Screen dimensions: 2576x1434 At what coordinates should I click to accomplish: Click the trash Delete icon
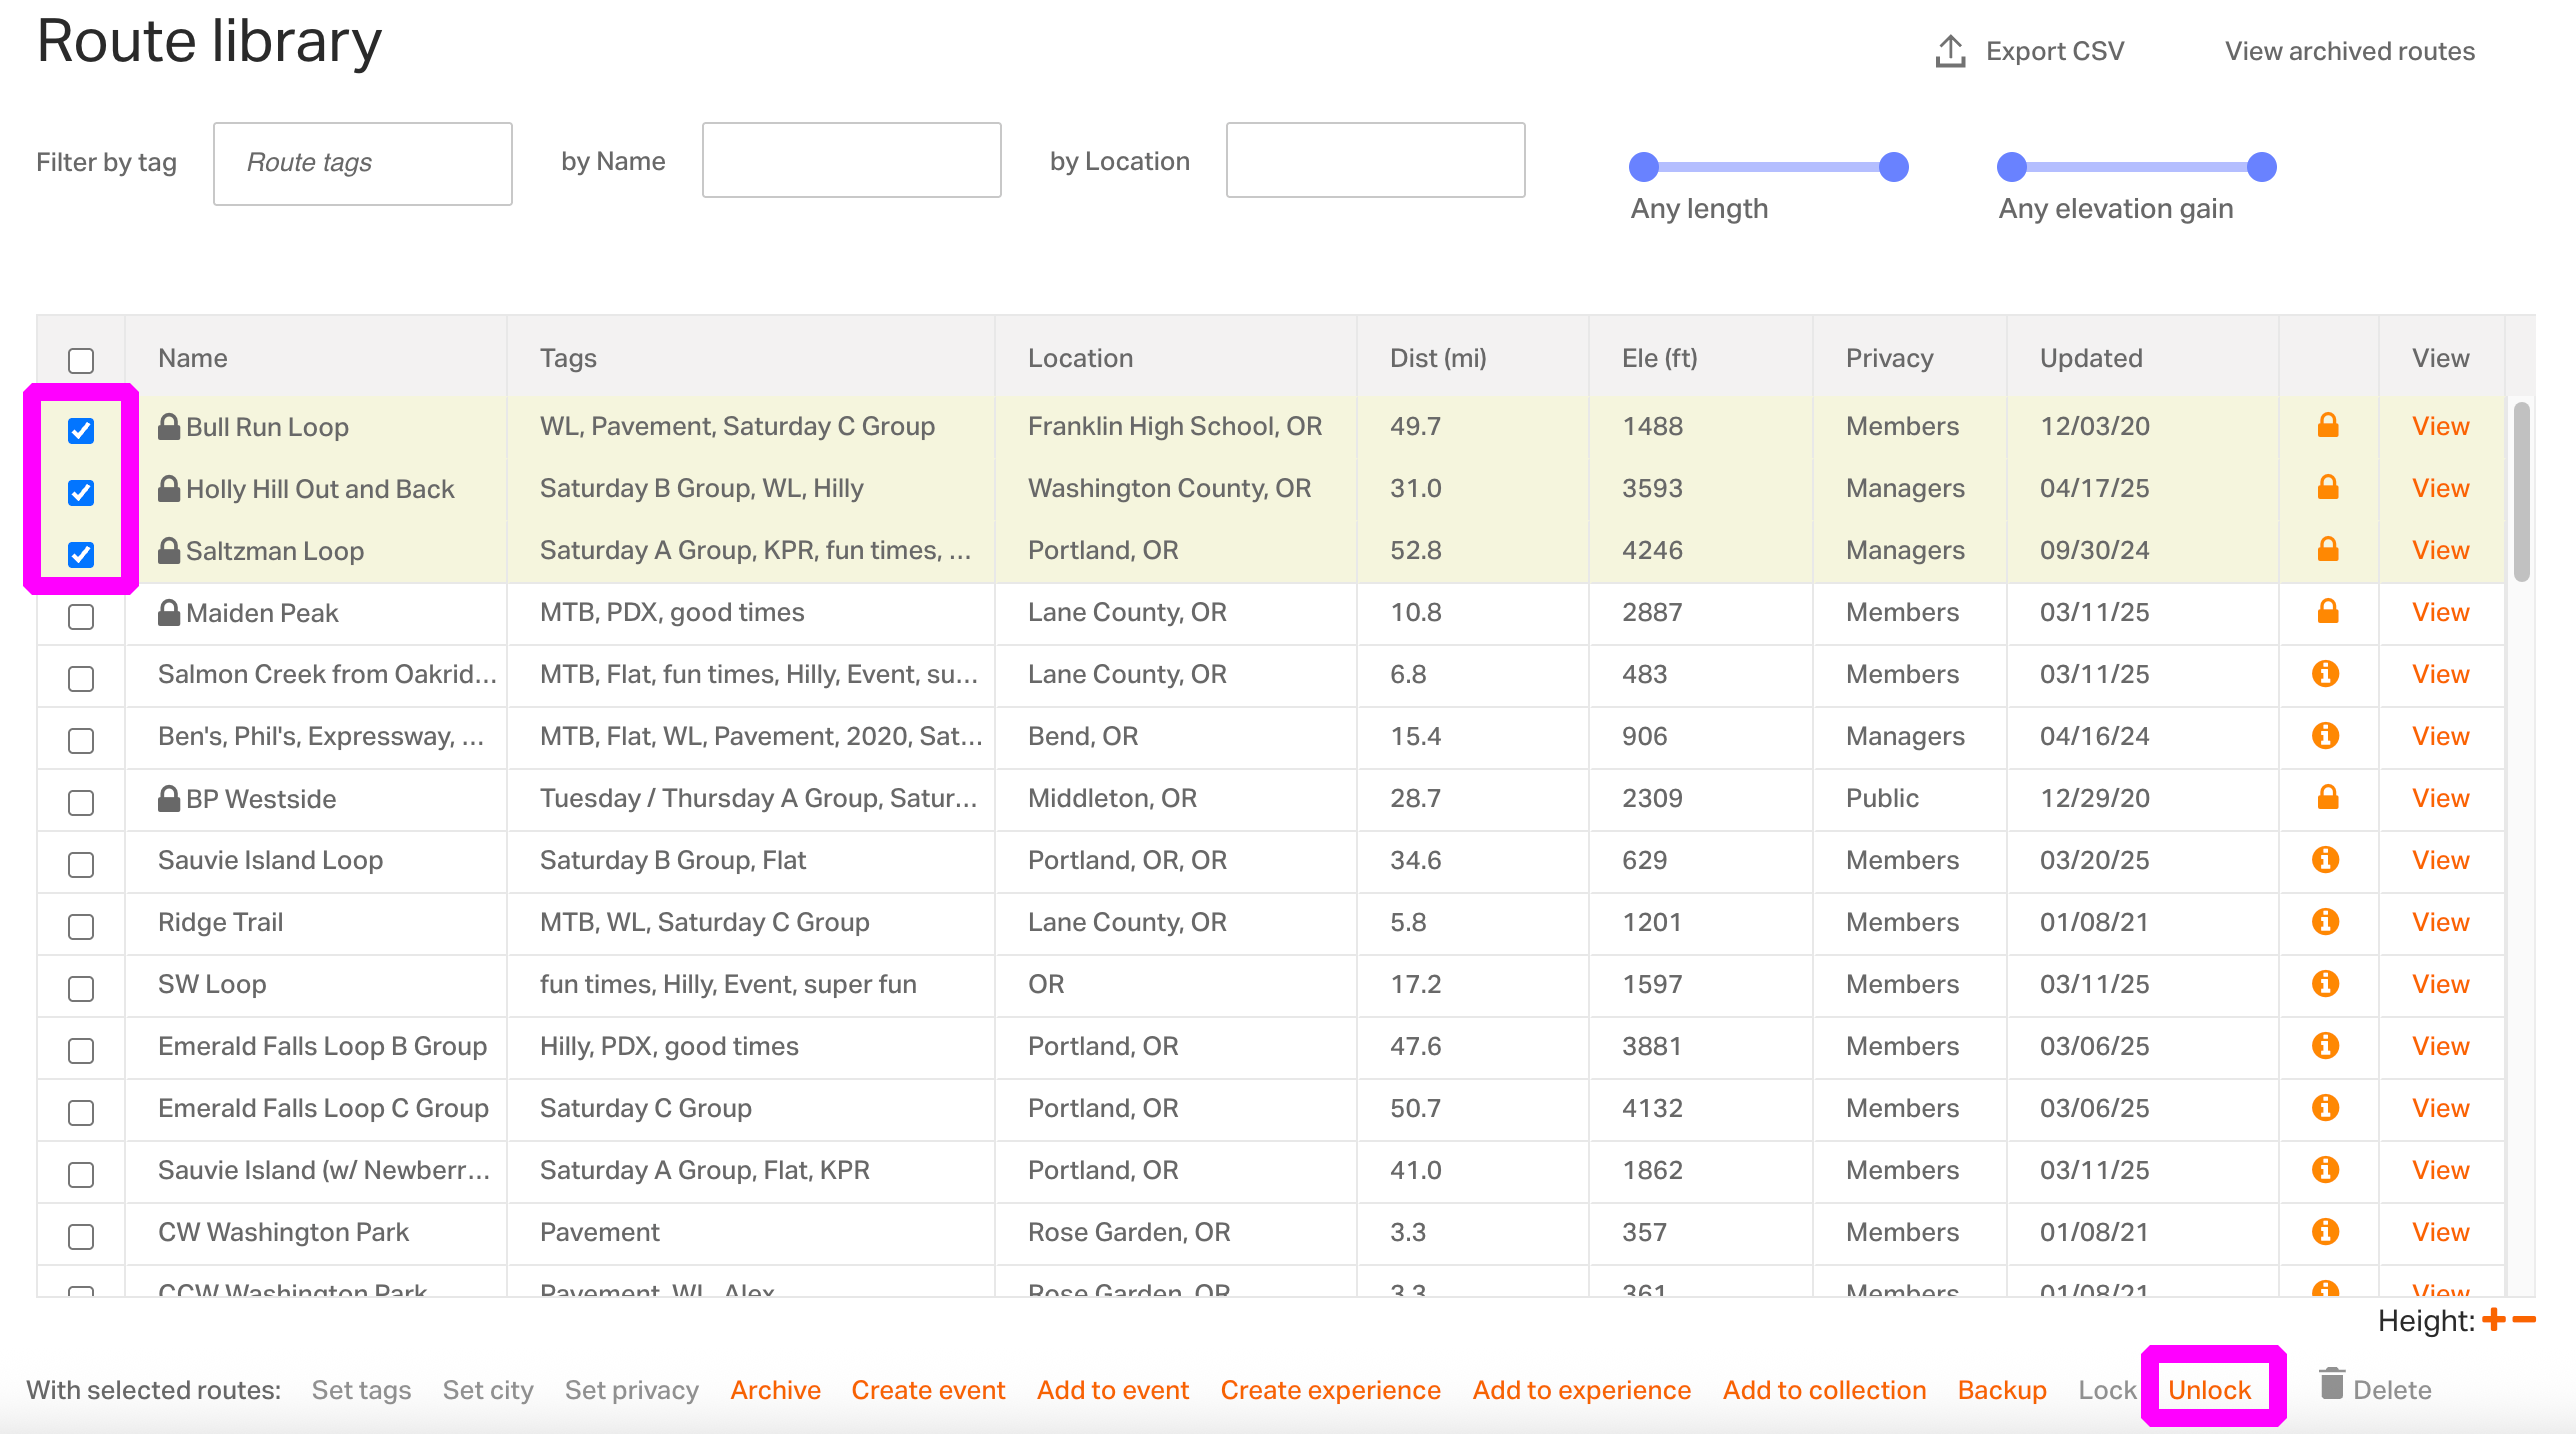pyautogui.click(x=2332, y=1385)
